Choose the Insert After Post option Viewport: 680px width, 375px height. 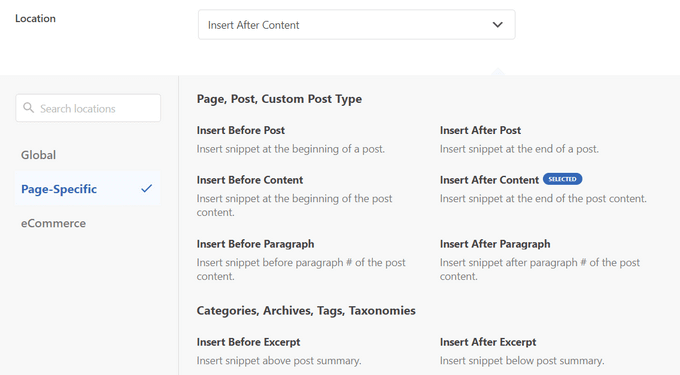[480, 130]
